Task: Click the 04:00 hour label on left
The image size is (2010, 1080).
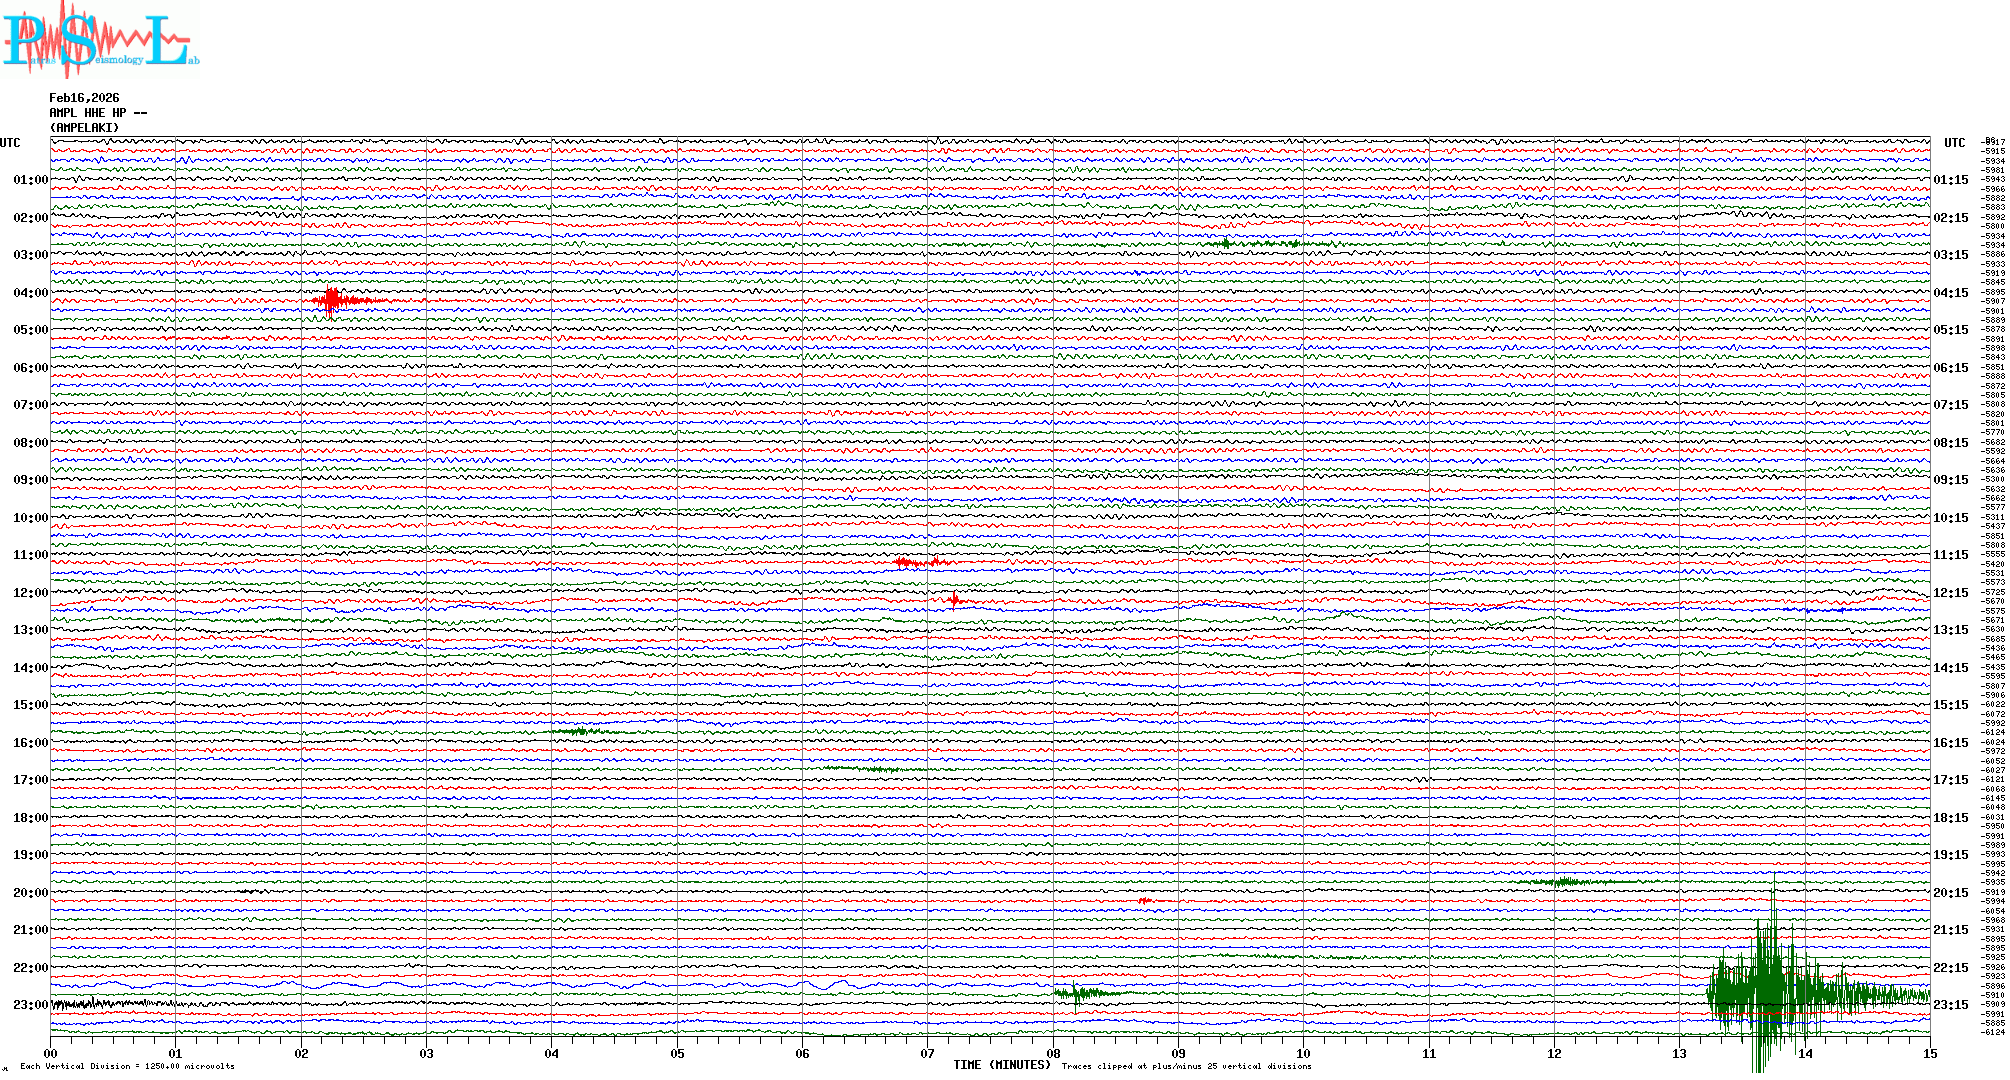Action: coord(30,293)
